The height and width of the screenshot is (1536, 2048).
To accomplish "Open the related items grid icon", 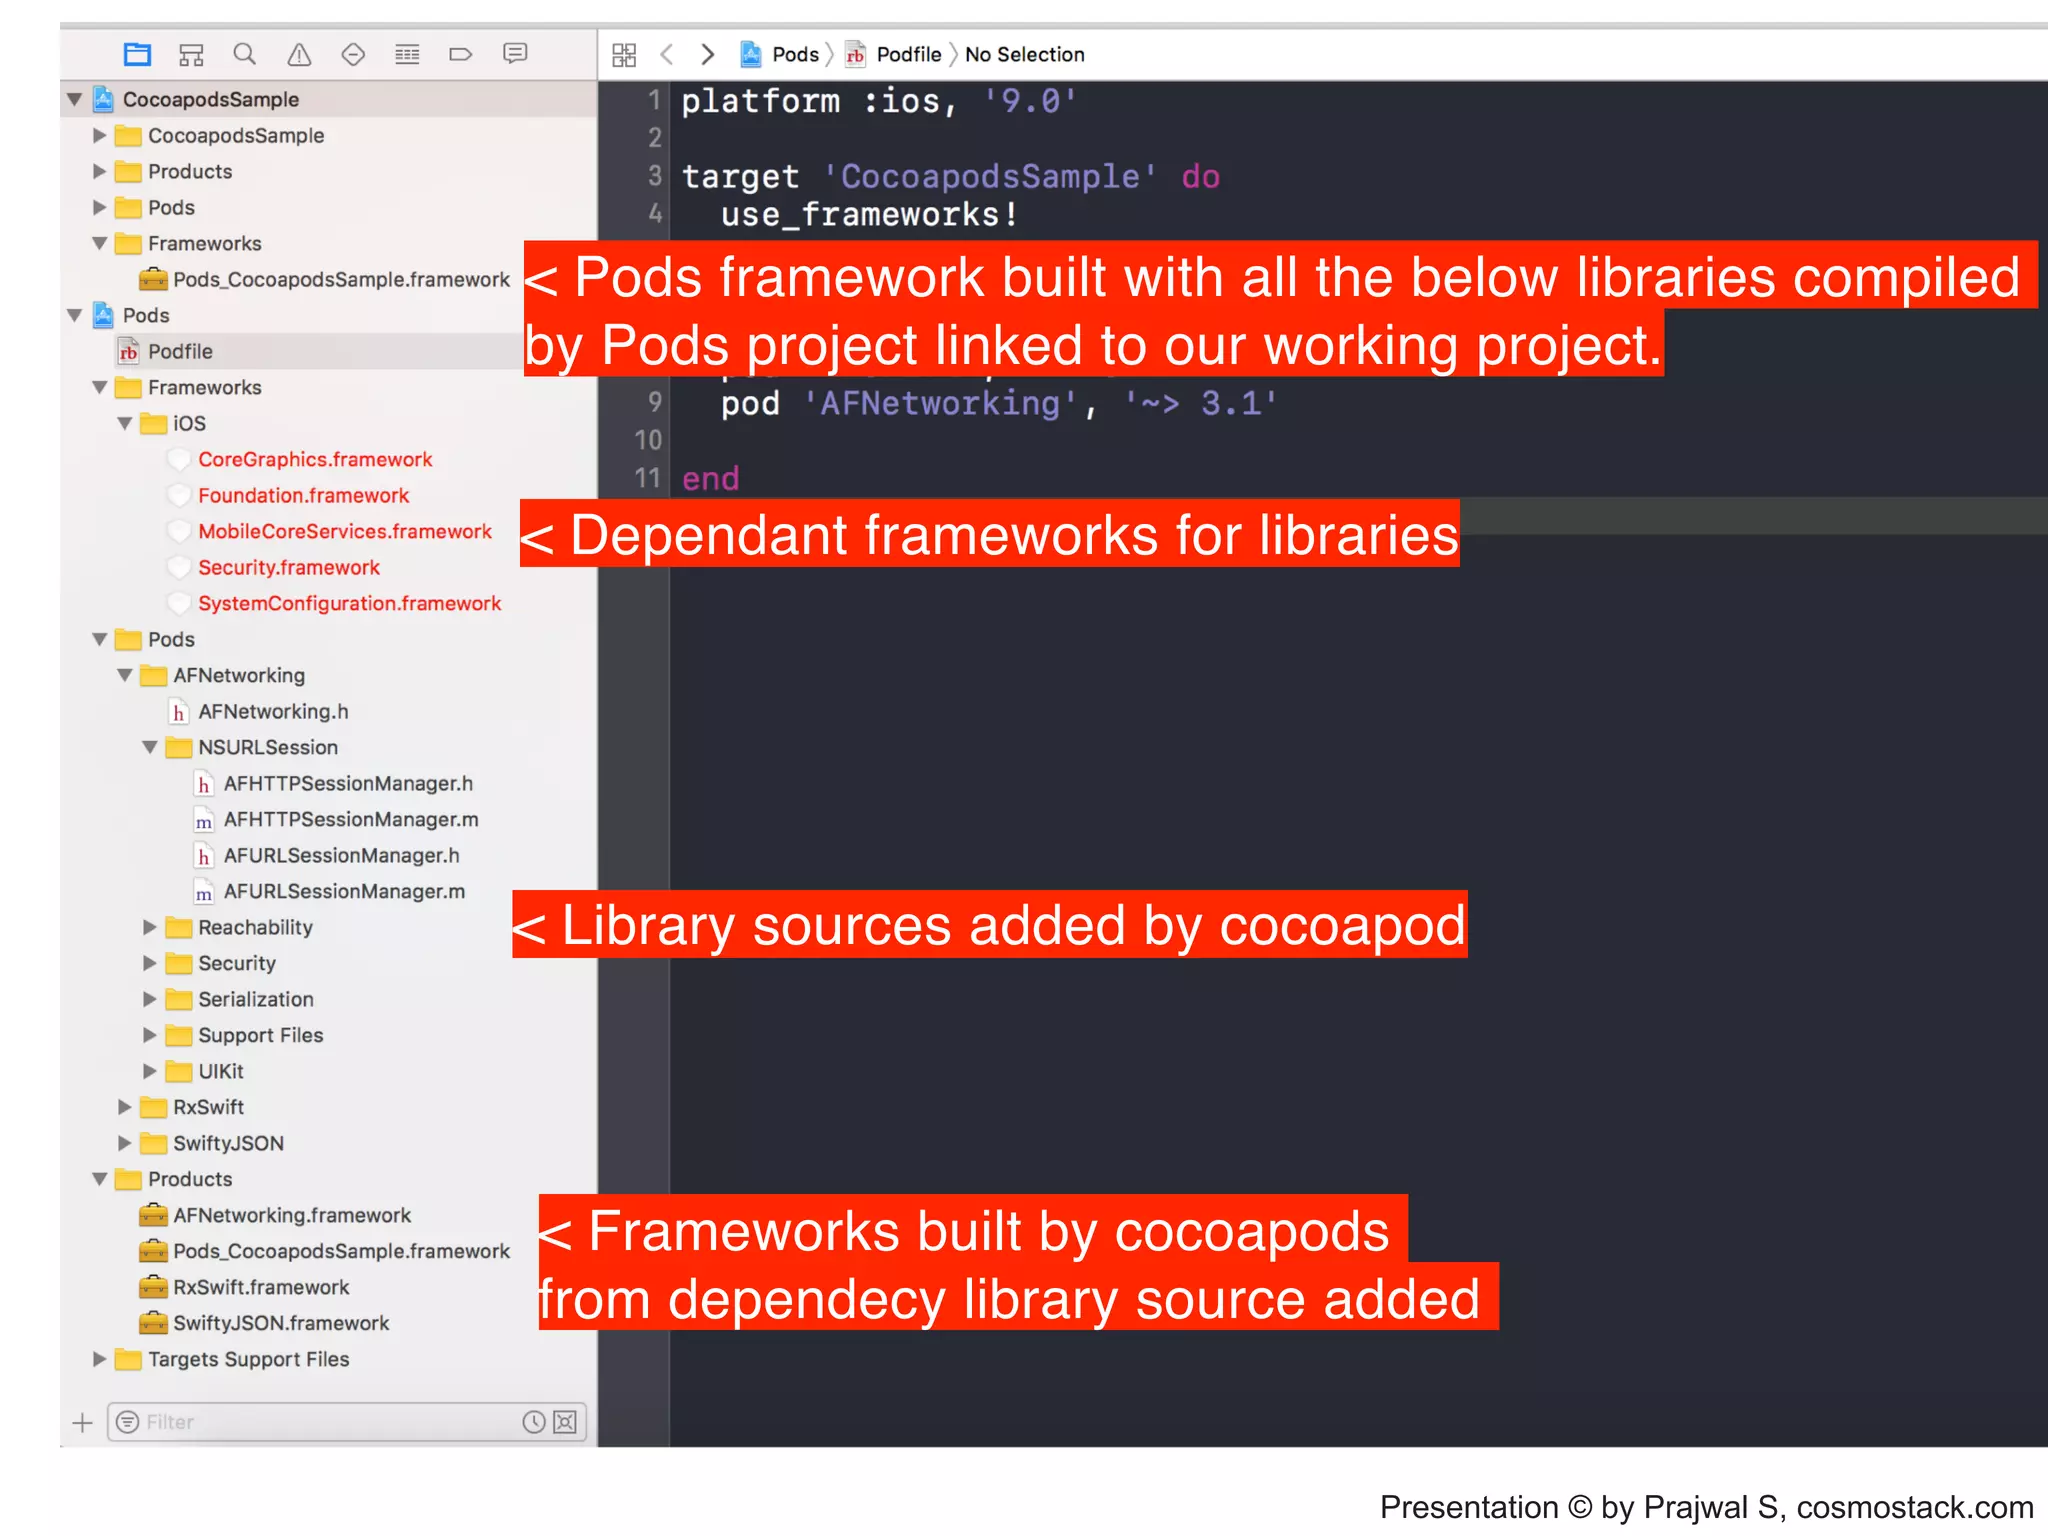I will click(624, 55).
